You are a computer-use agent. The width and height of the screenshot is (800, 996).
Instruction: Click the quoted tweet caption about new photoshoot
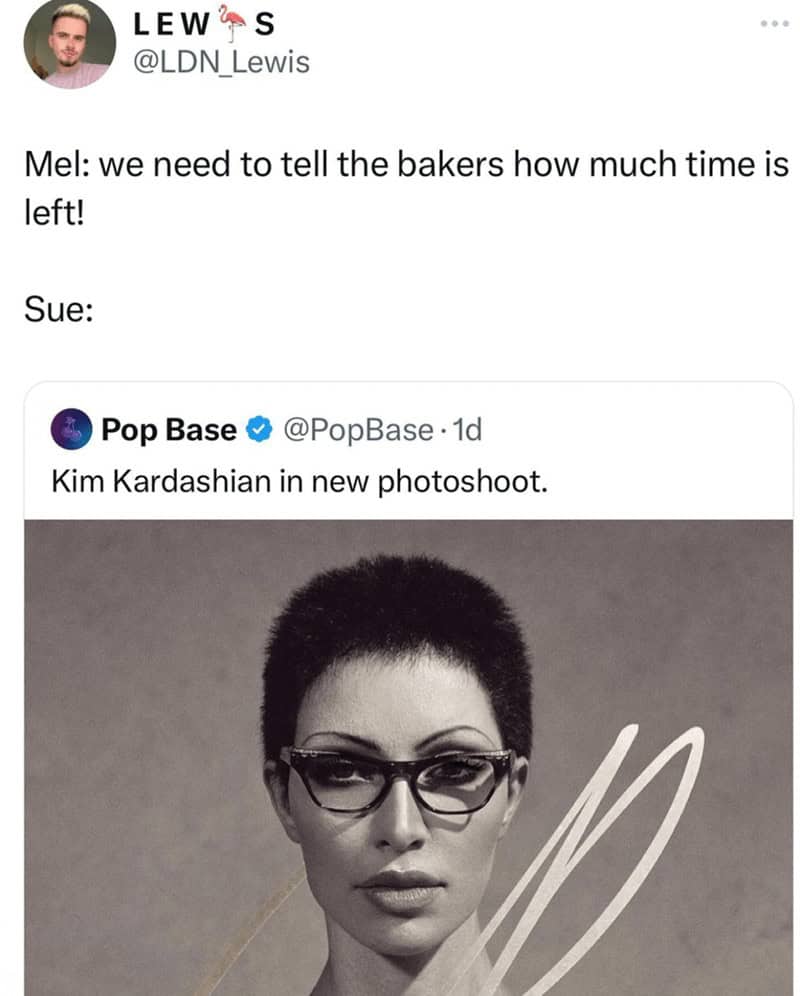click(300, 481)
